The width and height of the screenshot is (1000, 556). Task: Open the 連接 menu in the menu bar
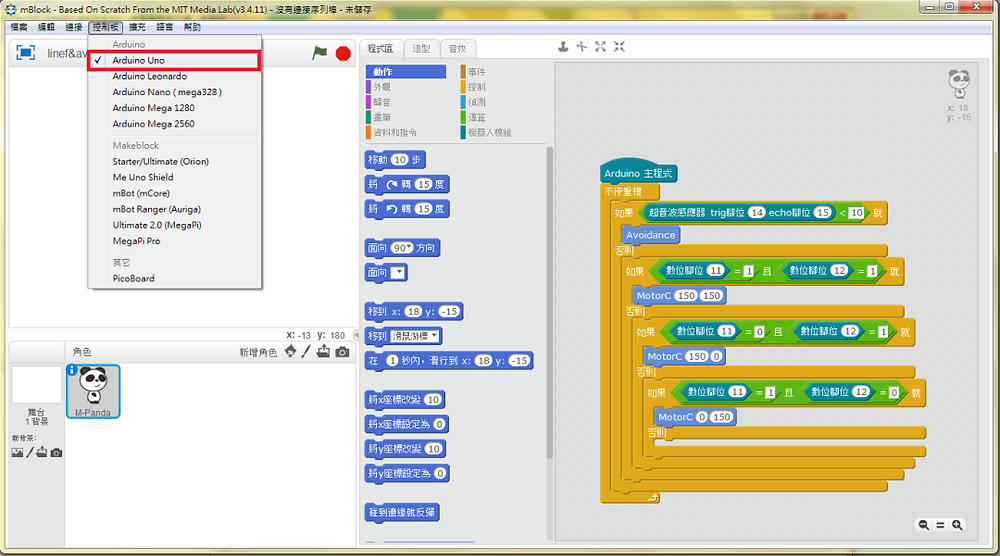74,27
